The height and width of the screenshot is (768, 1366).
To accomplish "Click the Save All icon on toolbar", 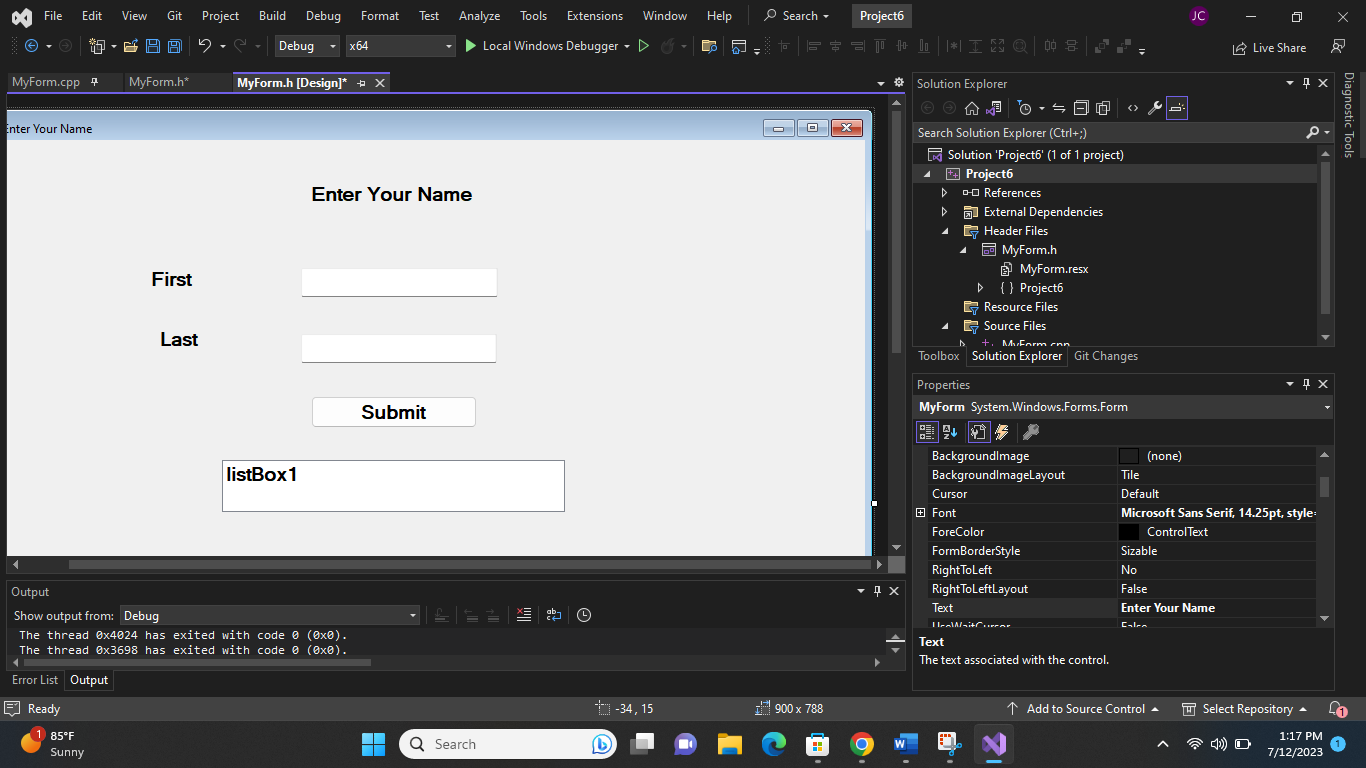I will [175, 47].
